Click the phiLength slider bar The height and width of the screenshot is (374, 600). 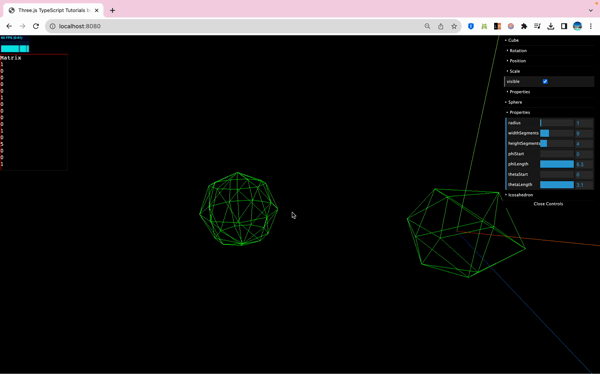tap(557, 164)
